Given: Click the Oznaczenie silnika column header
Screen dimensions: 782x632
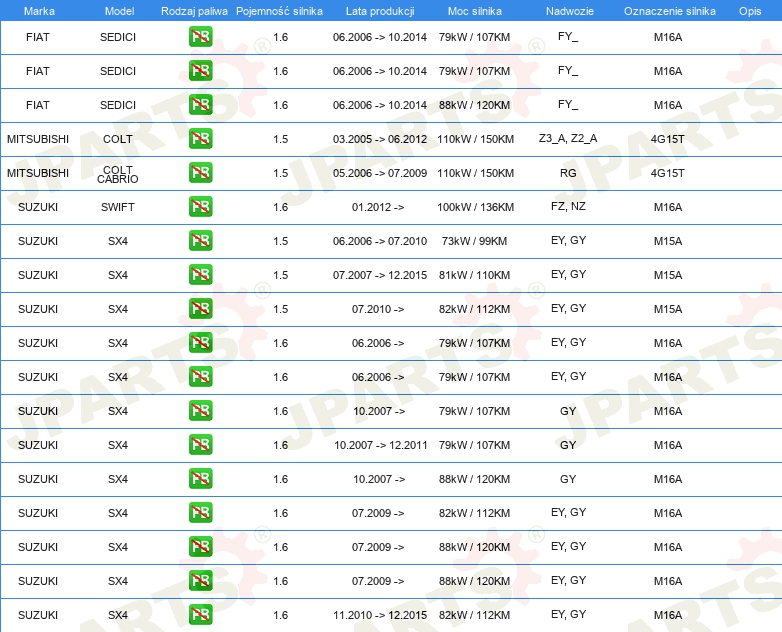Looking at the screenshot, I should point(669,11).
